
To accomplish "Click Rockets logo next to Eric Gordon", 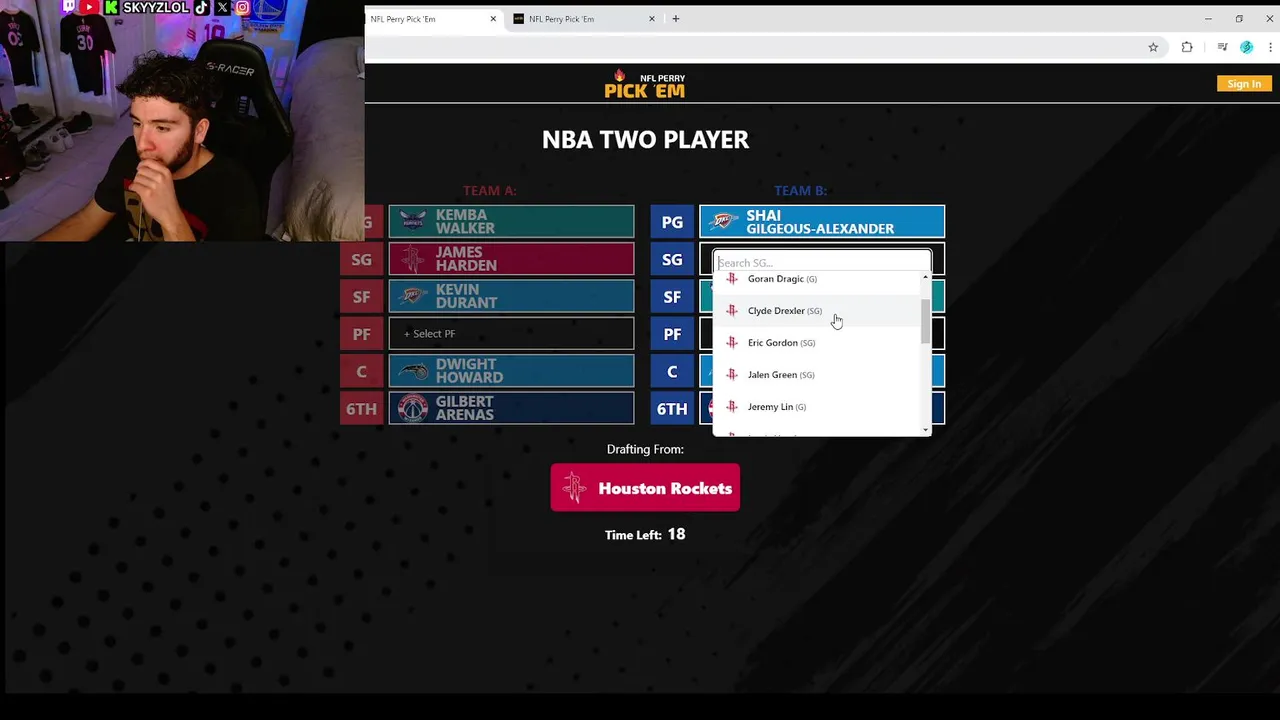I will pos(732,343).
